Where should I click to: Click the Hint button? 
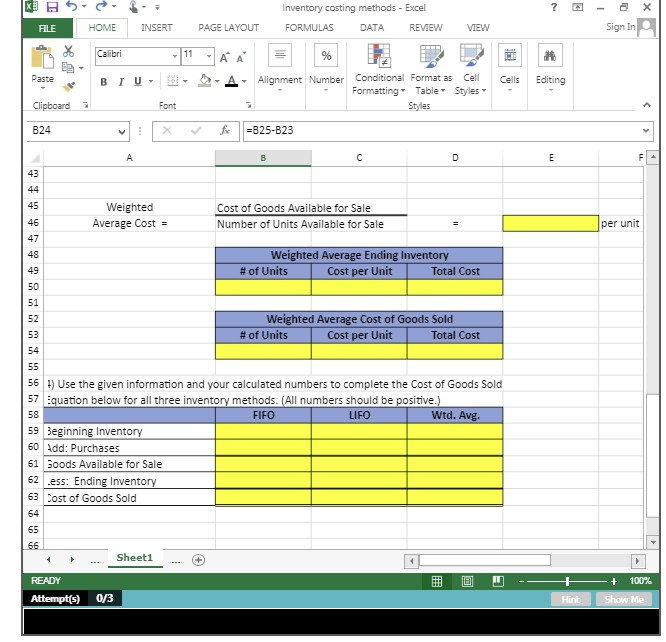(570, 599)
